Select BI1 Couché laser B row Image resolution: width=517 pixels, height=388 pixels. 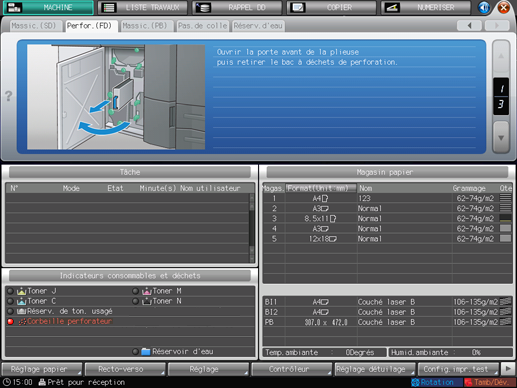[x=387, y=302]
